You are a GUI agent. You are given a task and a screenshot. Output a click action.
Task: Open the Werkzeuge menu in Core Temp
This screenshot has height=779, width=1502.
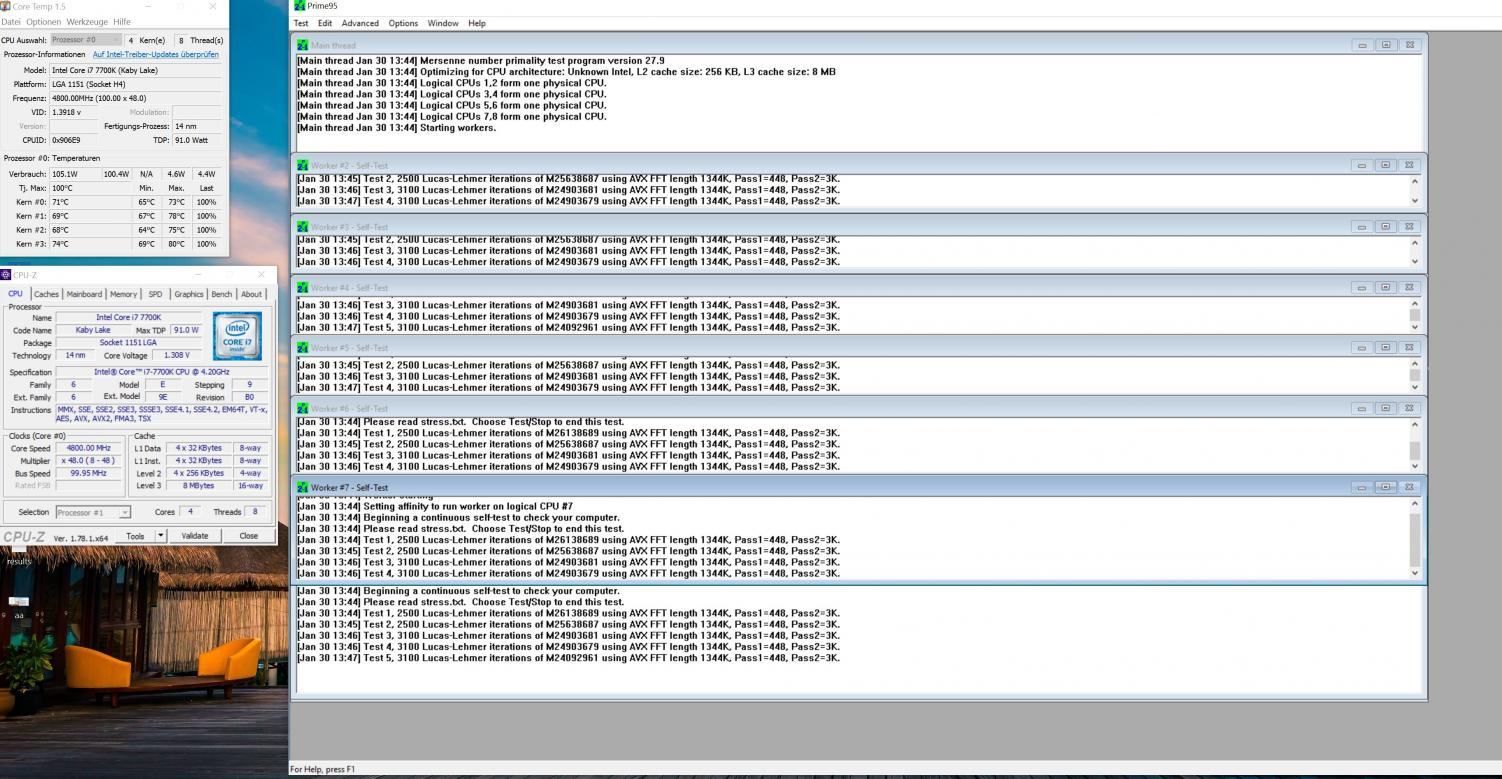click(x=87, y=22)
